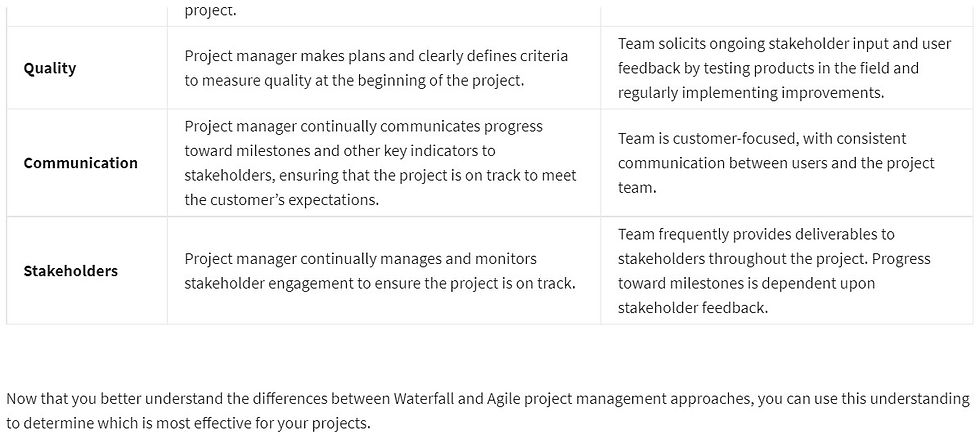Select the cell about defining quality criteria
Image resolution: width=980 pixels, height=447 pixels.
(x=384, y=68)
